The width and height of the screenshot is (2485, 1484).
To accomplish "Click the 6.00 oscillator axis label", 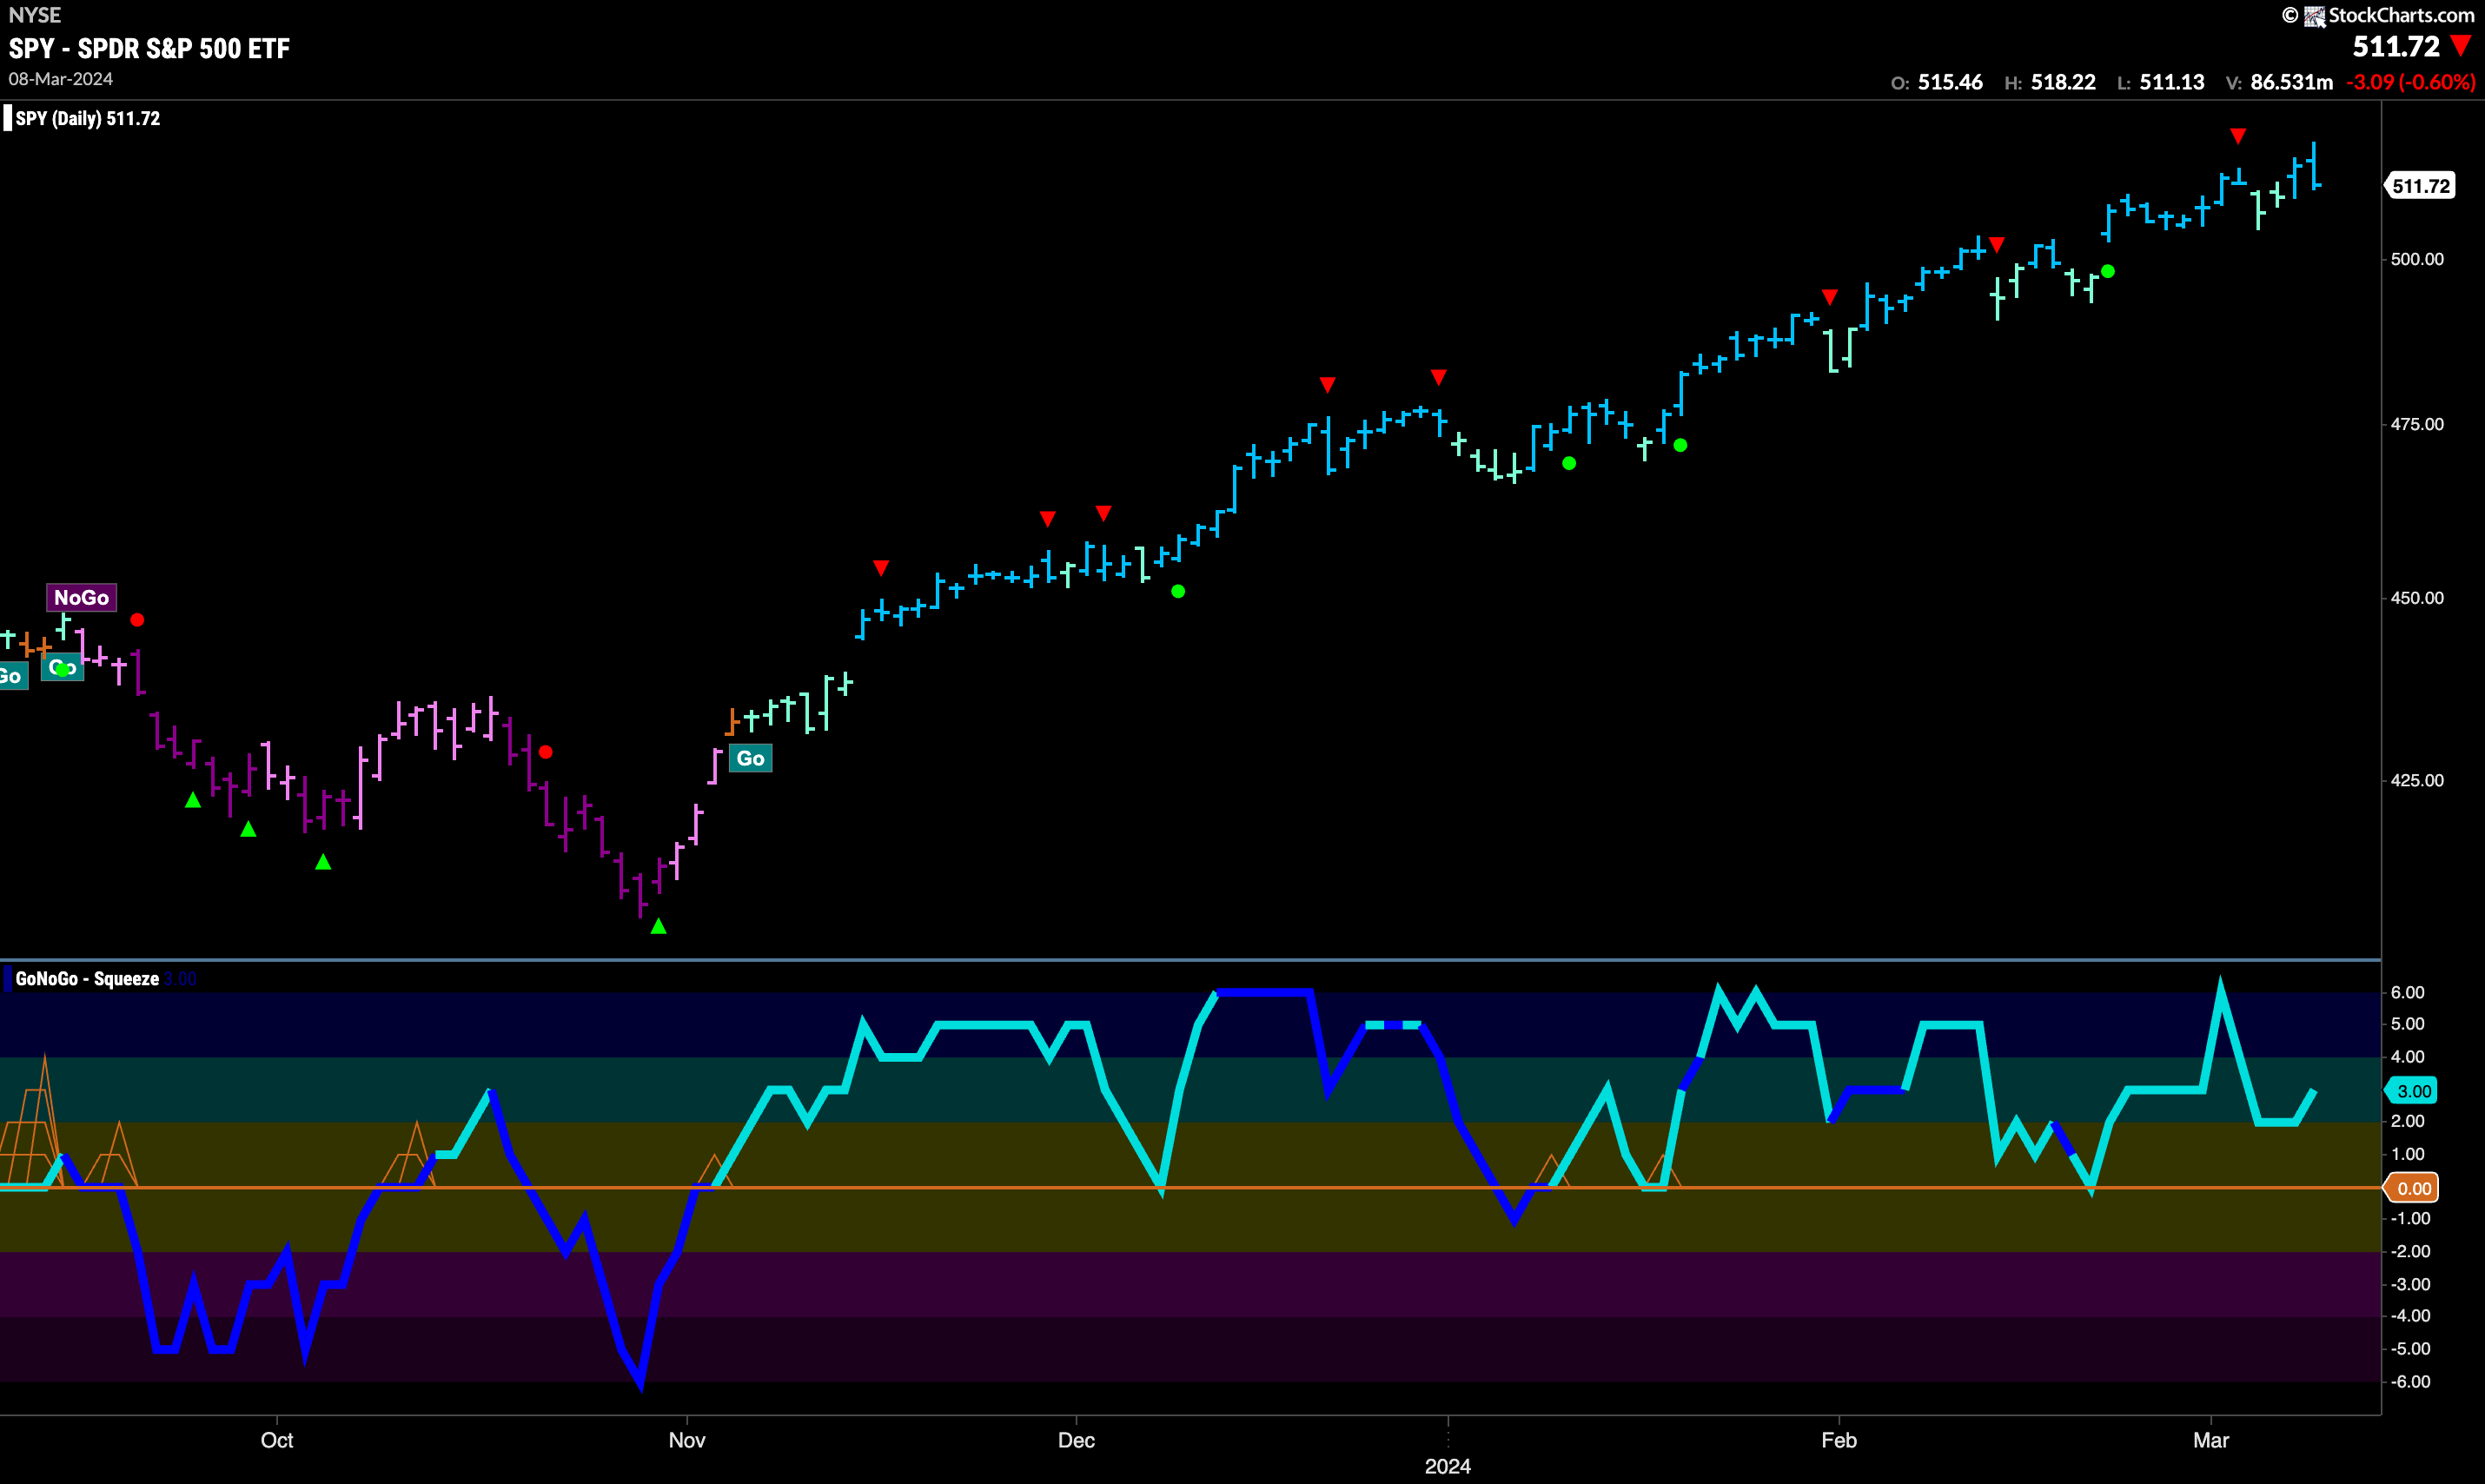I will 2408,992.
